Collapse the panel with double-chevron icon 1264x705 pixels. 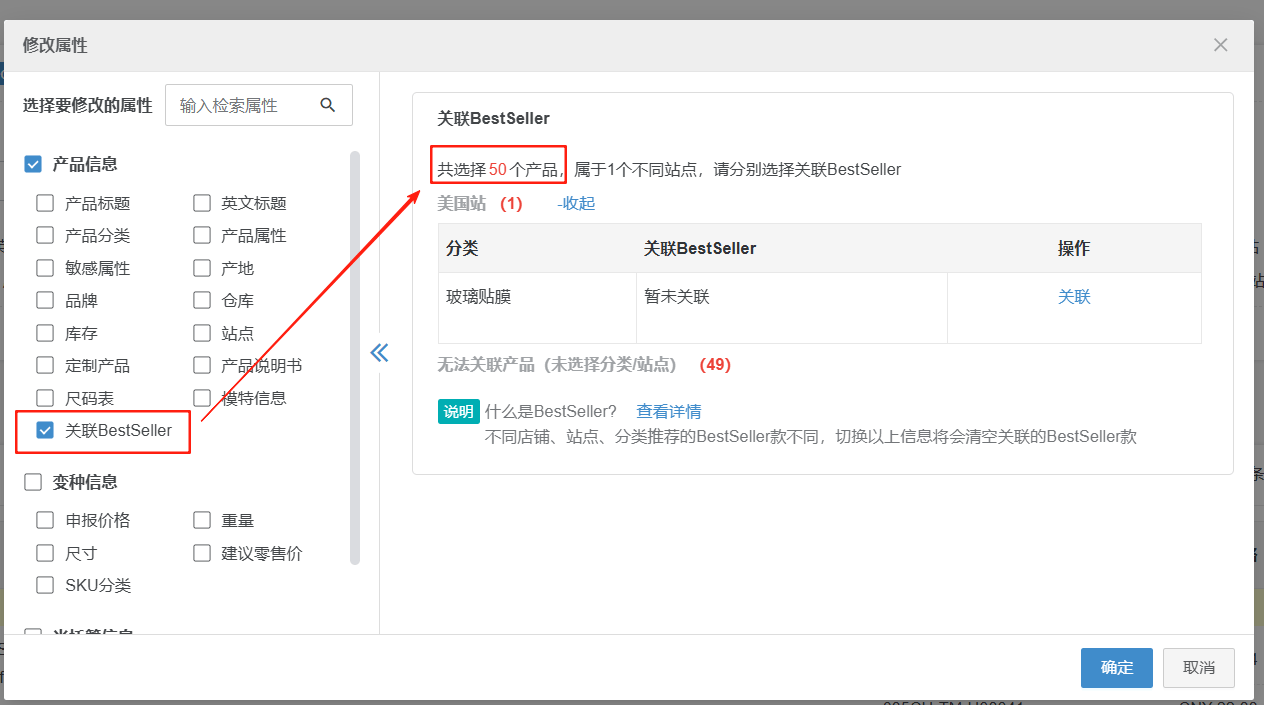(379, 352)
